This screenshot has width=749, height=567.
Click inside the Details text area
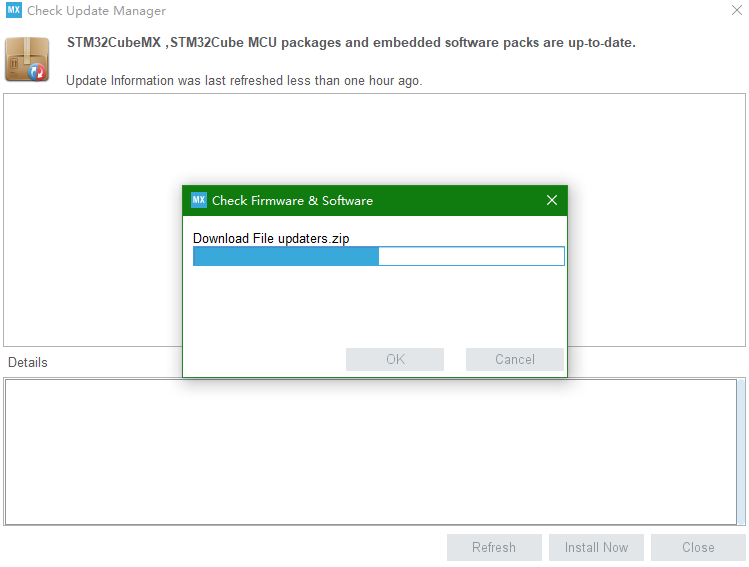click(371, 451)
